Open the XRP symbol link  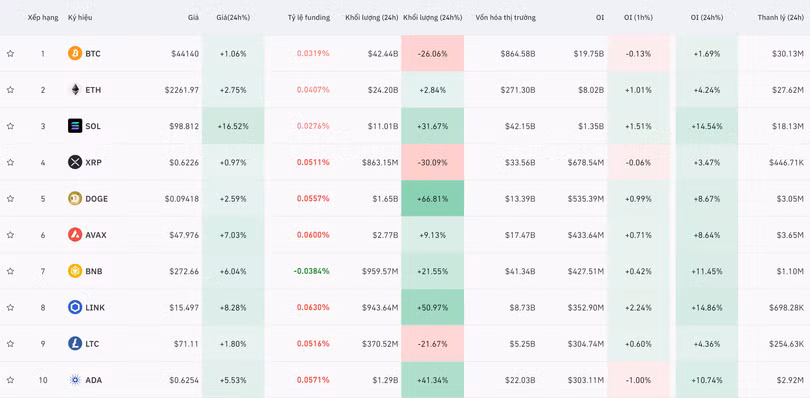[x=94, y=162]
